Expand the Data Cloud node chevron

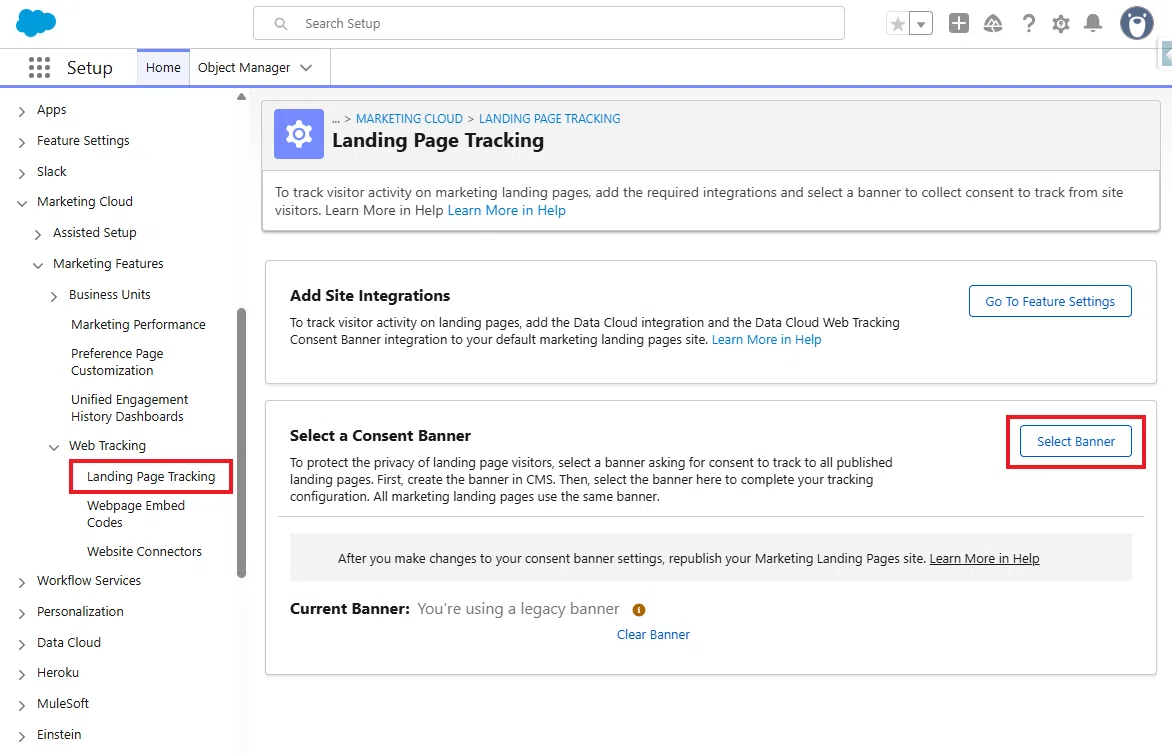coord(22,644)
